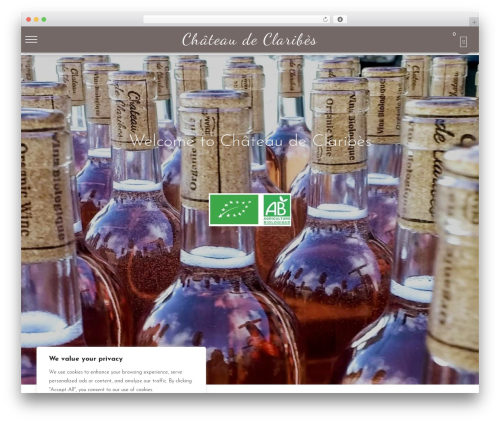This screenshot has width=500, height=423.
Task: Reload the page using refresh icon
Action: pyautogui.click(x=325, y=19)
